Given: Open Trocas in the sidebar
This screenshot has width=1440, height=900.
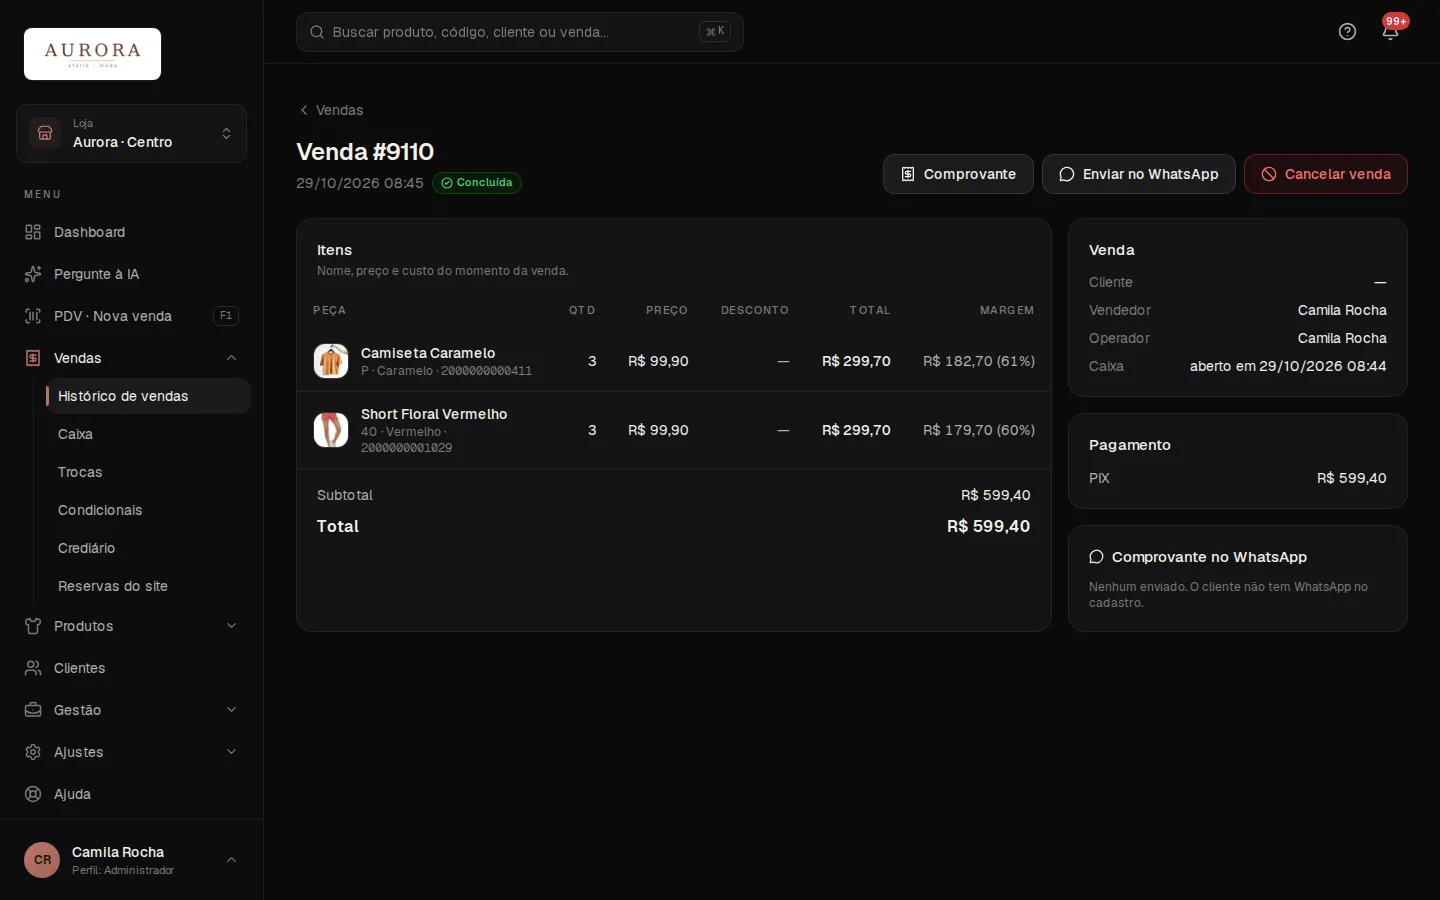Looking at the screenshot, I should pos(148,472).
